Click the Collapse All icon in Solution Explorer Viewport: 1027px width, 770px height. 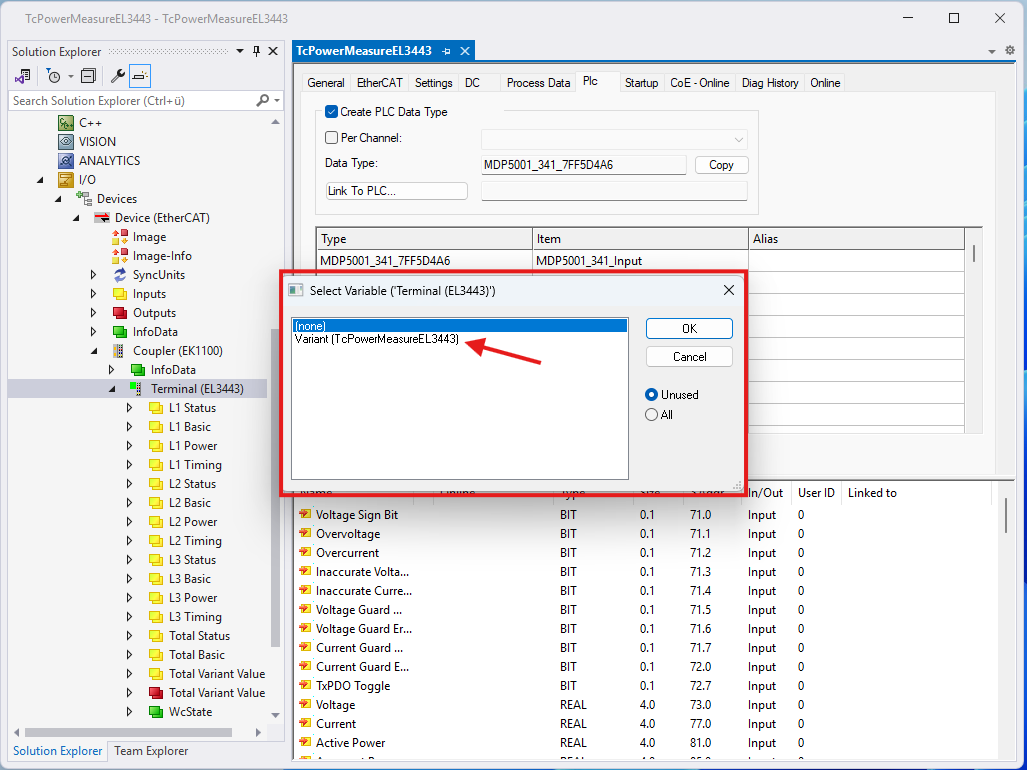[x=88, y=76]
